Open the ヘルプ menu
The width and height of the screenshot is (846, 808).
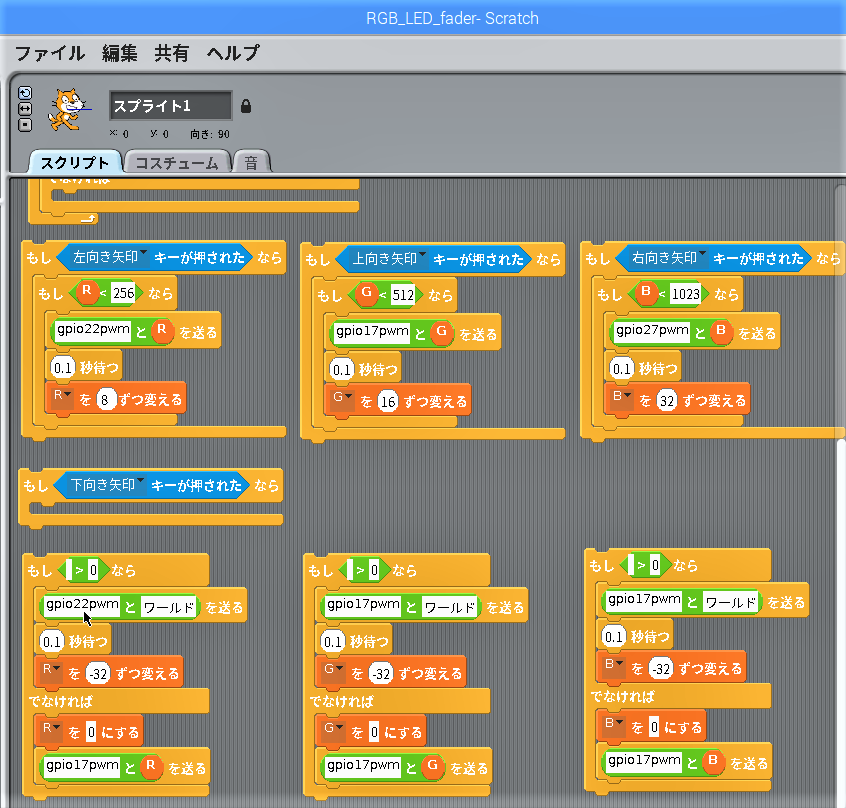coord(233,53)
